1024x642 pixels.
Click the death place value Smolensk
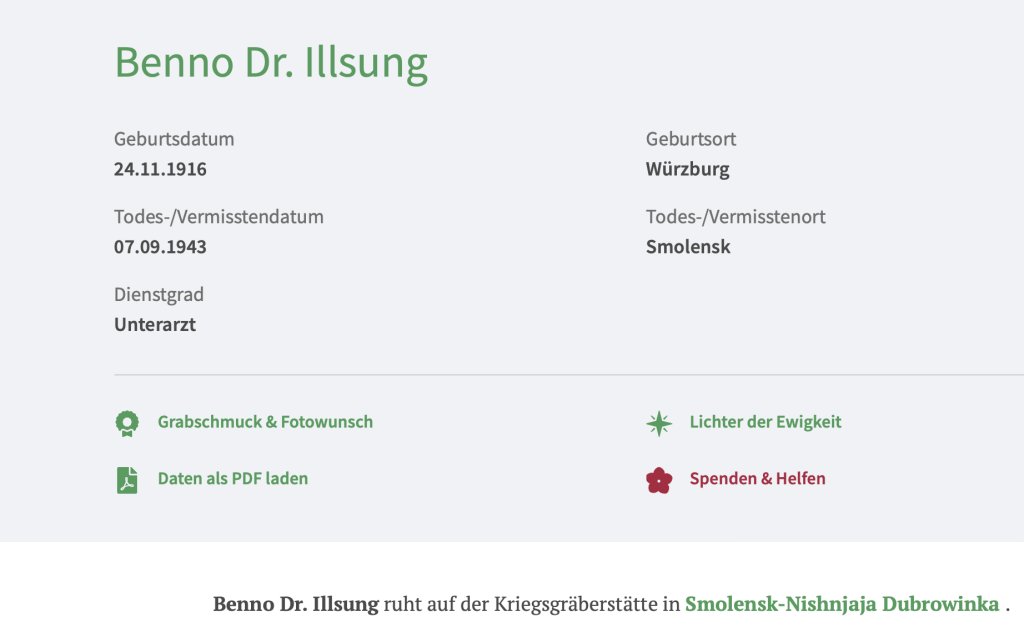pos(688,247)
